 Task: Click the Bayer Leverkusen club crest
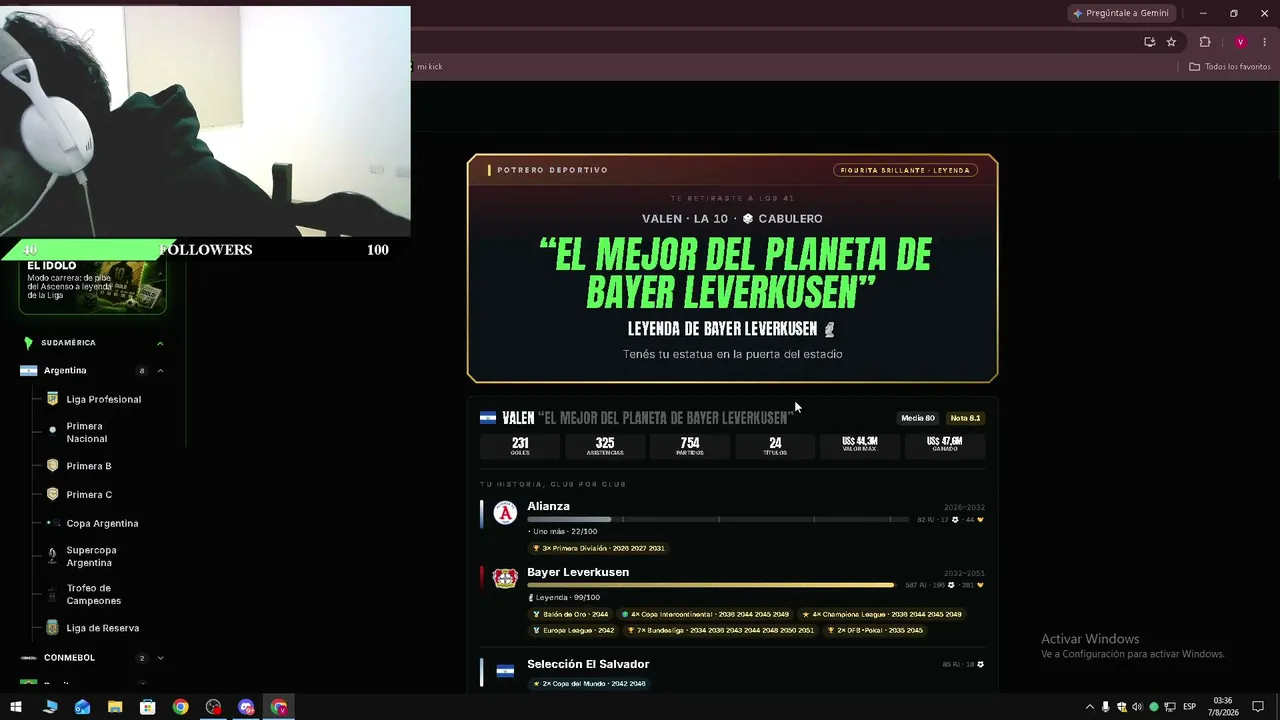pos(505,579)
